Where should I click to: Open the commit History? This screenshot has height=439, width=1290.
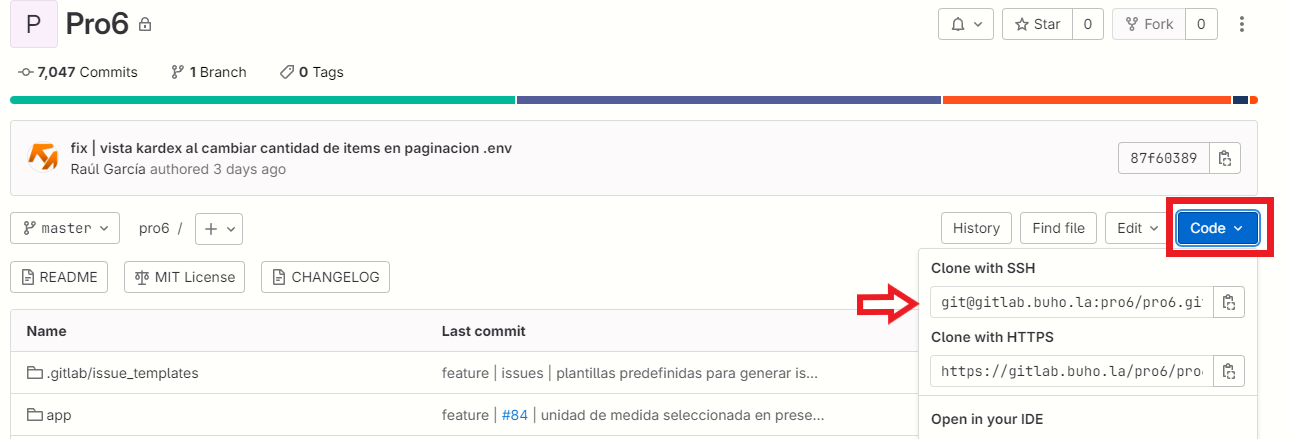coord(976,228)
